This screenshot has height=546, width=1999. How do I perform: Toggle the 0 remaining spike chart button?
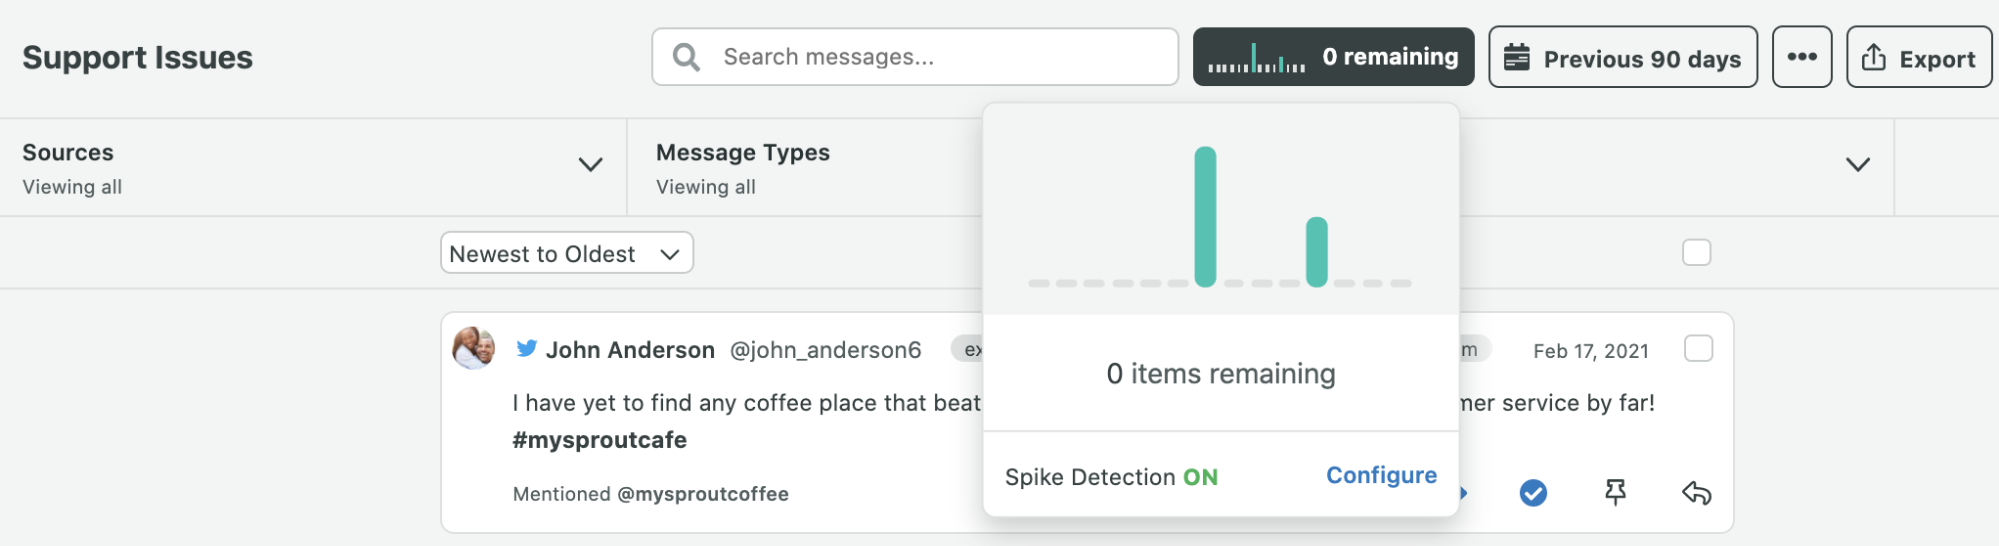click(1333, 57)
